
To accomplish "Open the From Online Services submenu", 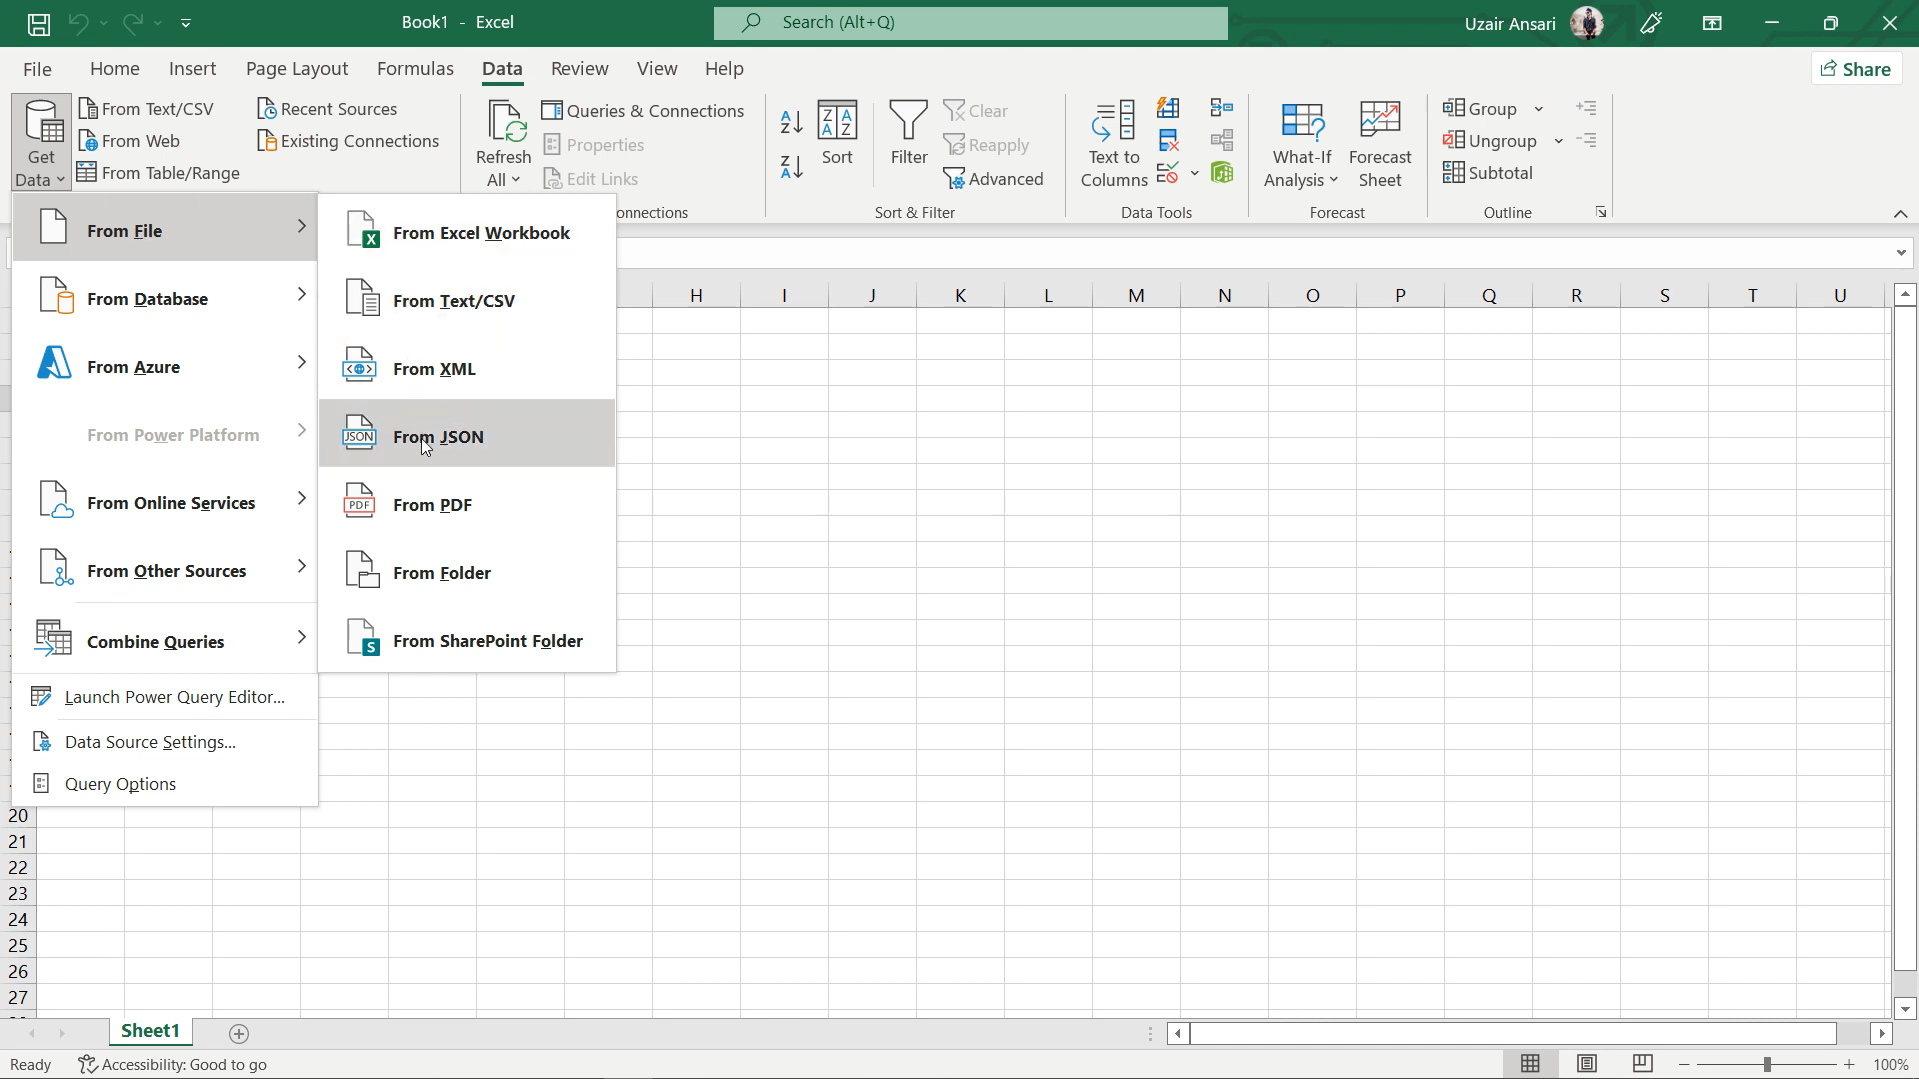I will [165, 503].
